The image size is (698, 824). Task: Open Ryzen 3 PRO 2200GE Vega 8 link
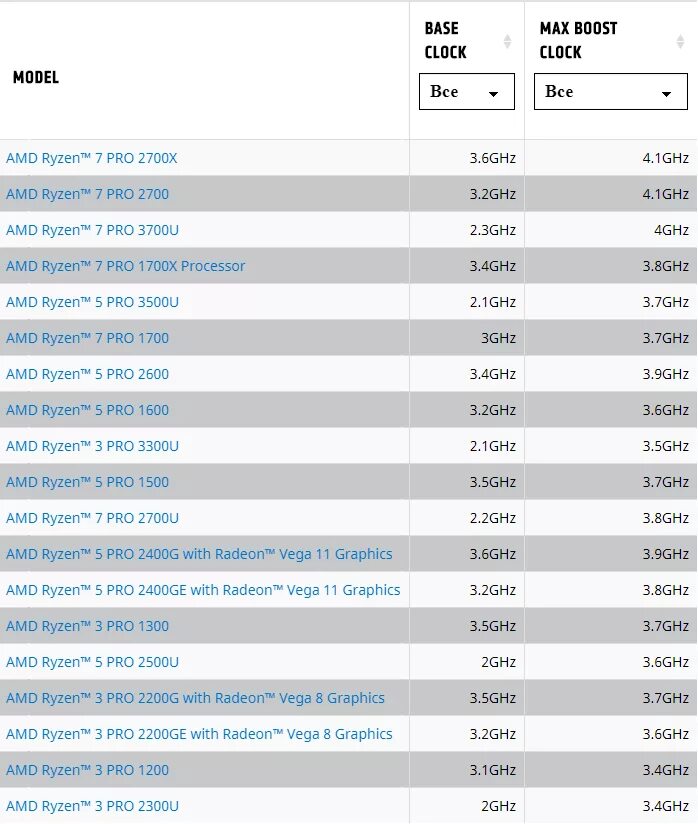click(199, 734)
